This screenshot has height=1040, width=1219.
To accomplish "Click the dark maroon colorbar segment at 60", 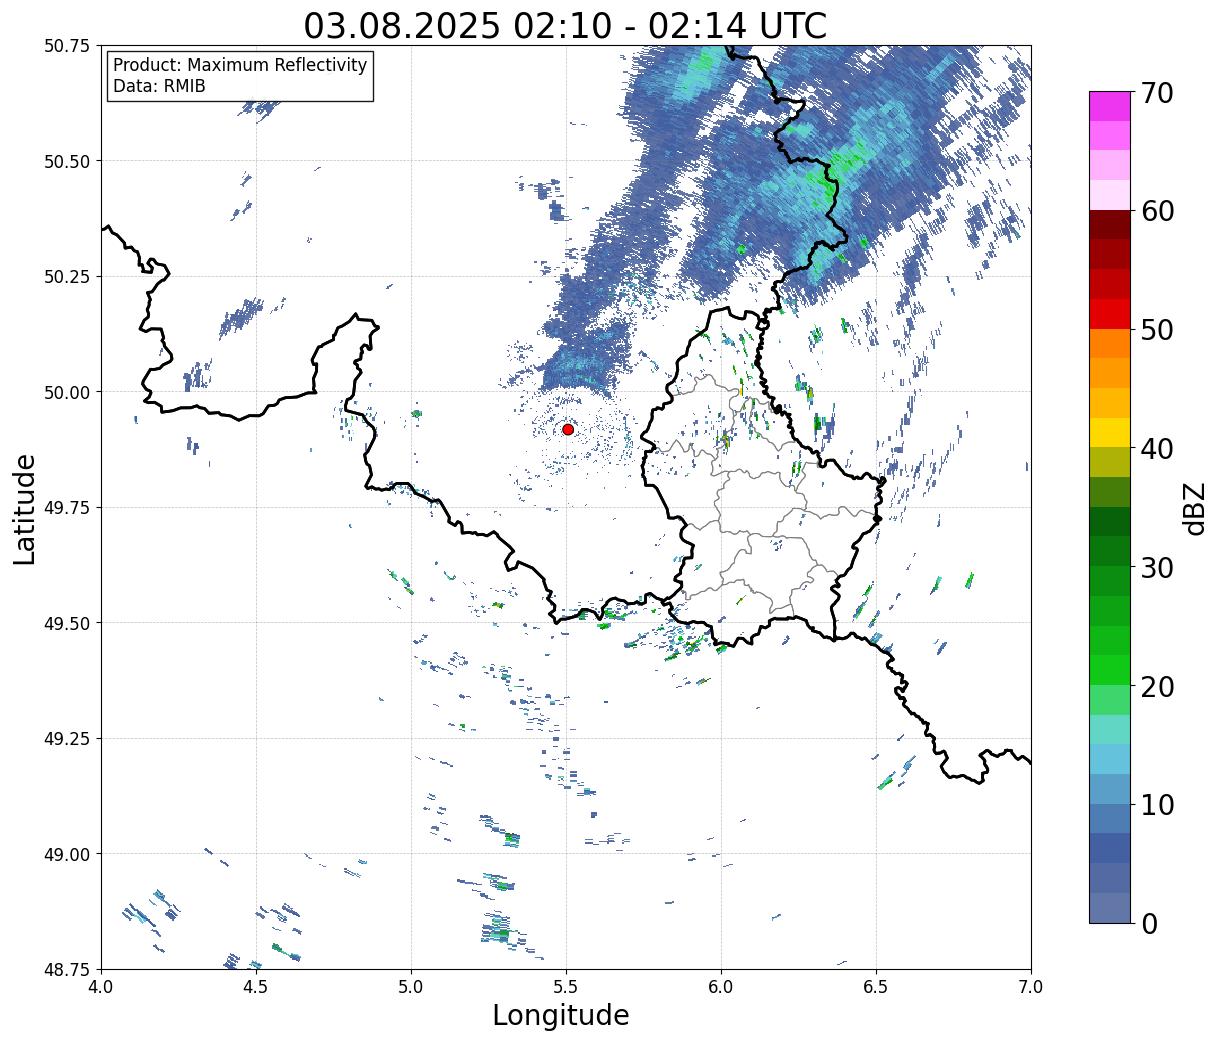I will (1110, 224).
